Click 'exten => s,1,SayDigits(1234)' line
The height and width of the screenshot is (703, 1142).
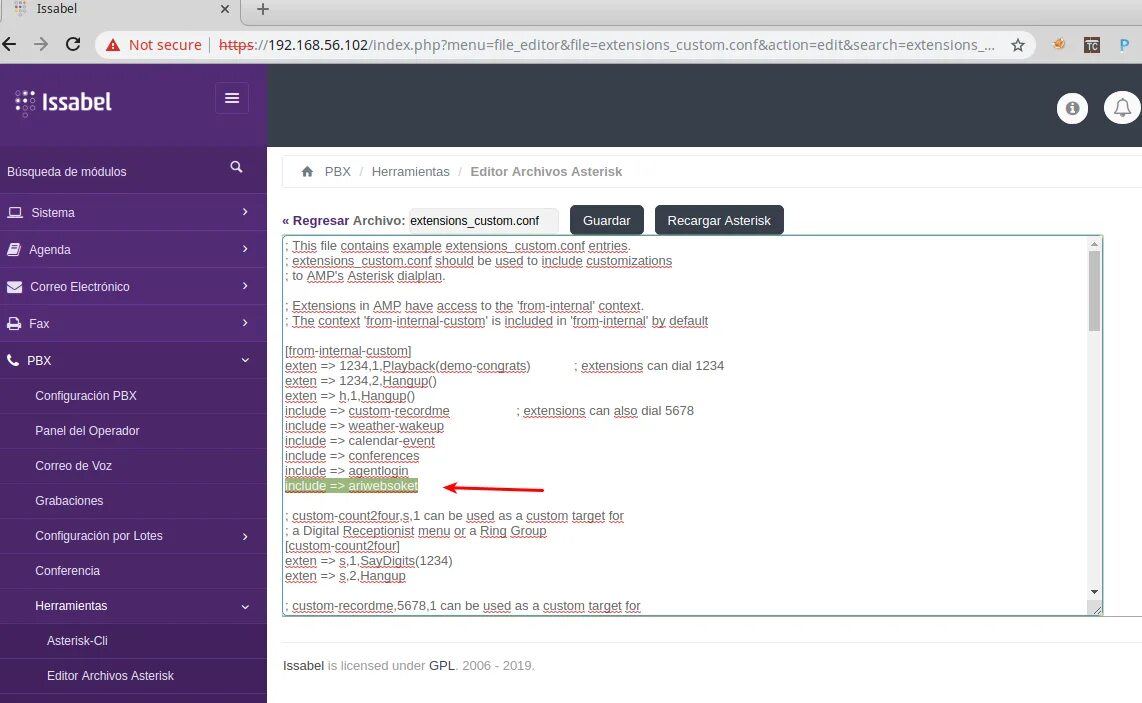[369, 561]
